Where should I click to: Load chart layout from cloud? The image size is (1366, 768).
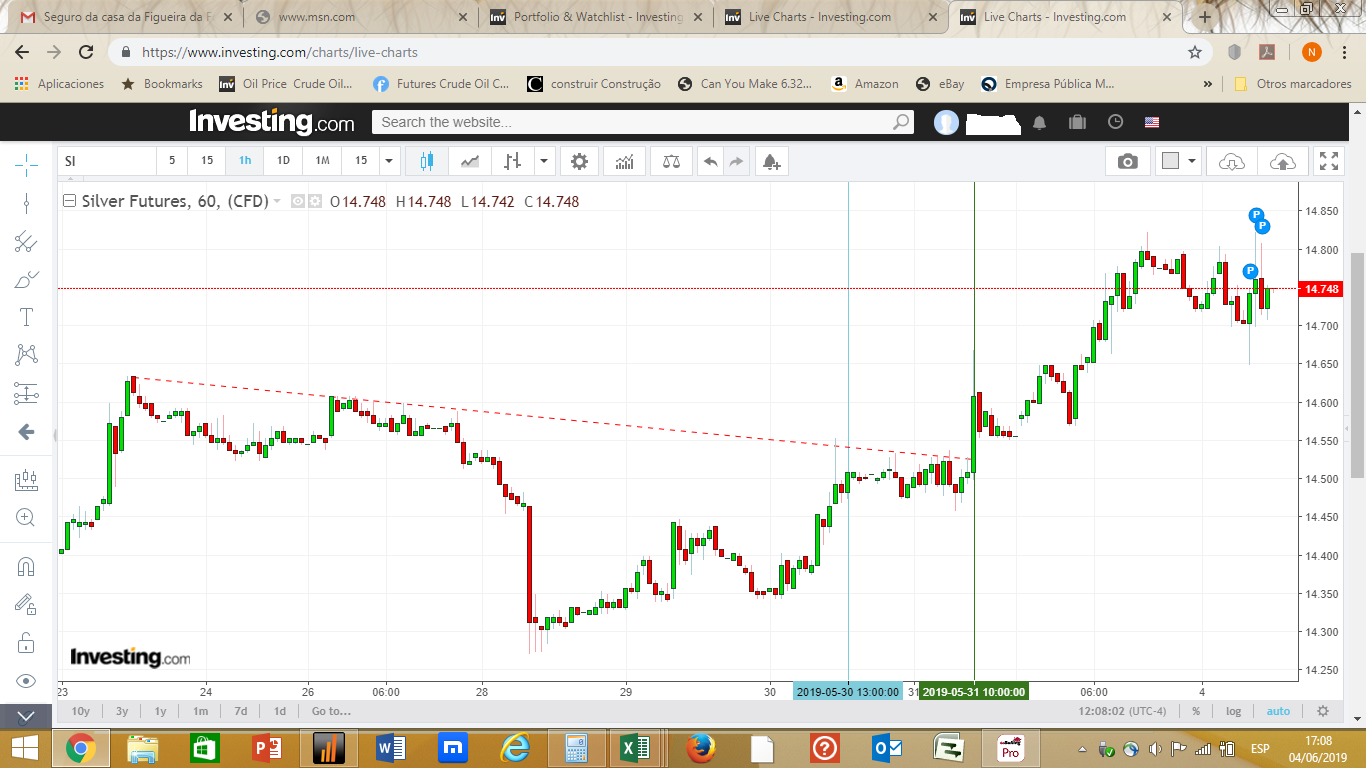1231,161
